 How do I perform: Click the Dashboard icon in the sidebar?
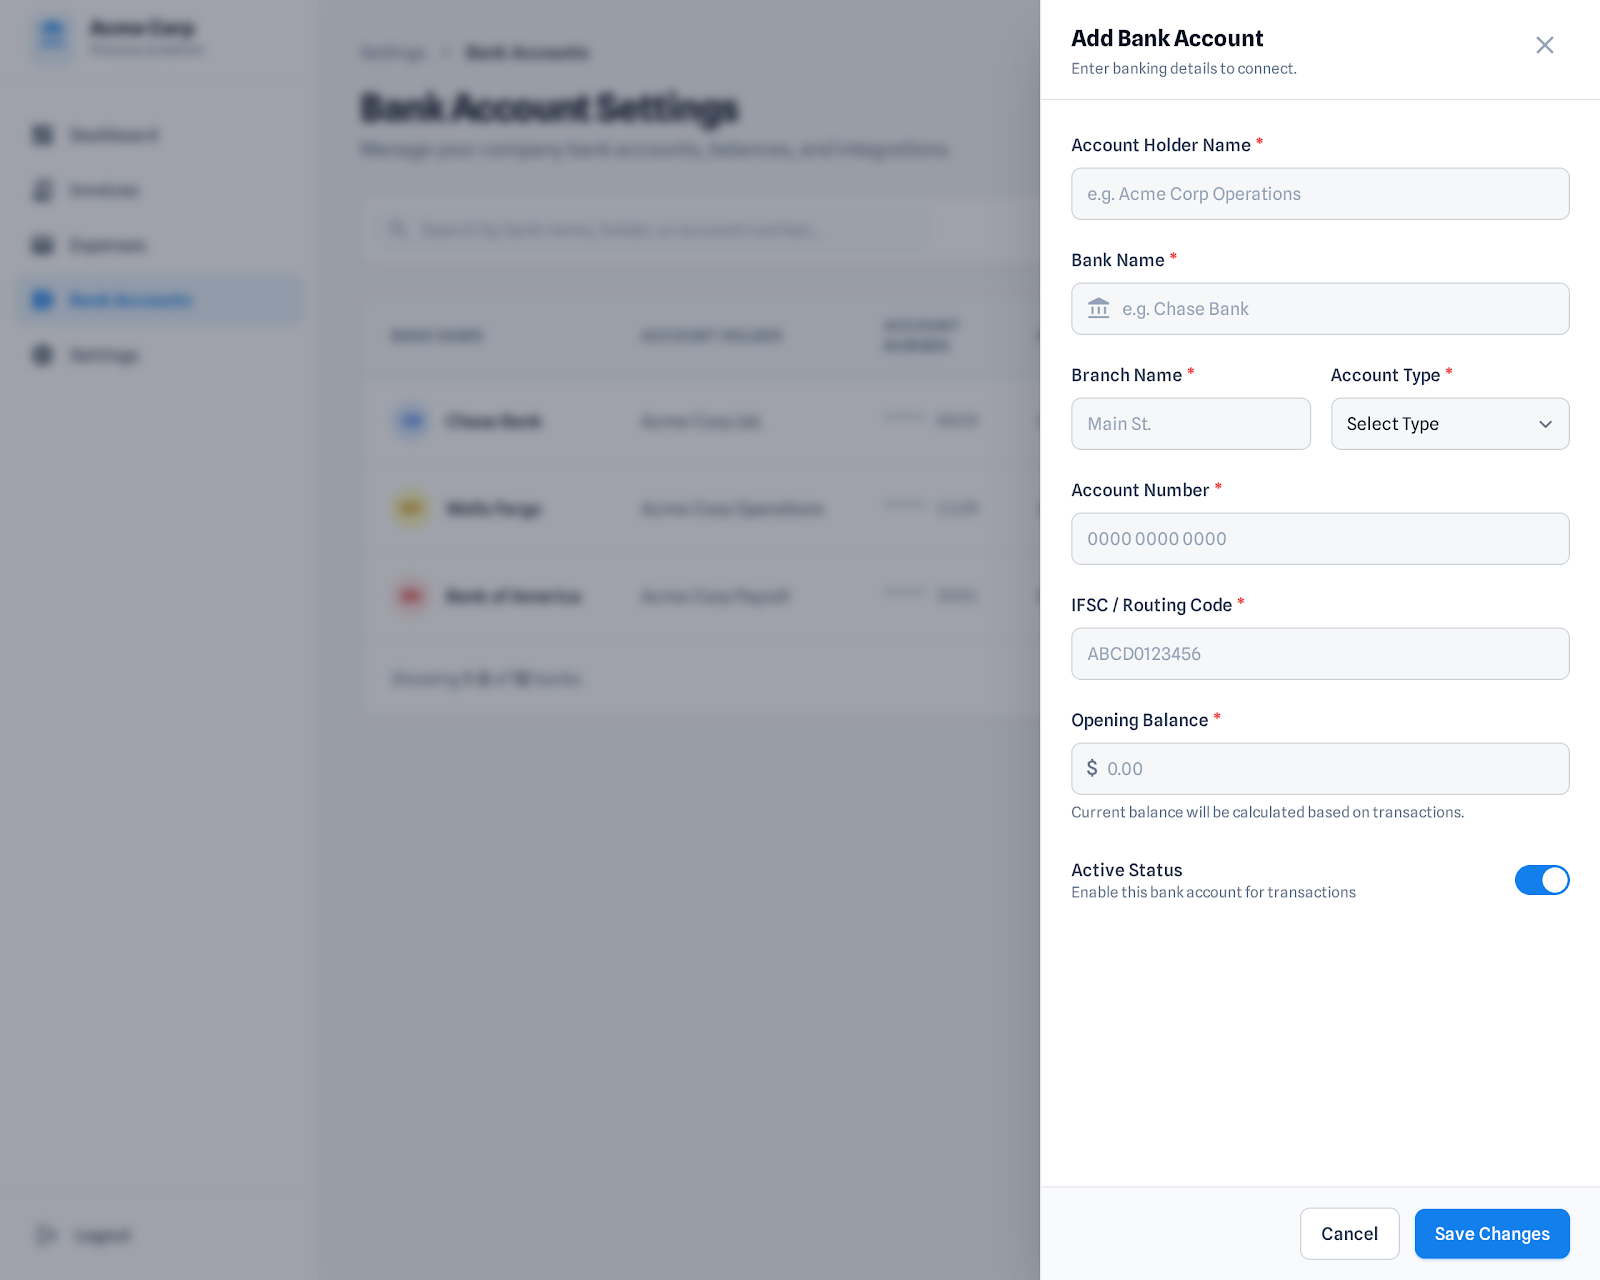click(43, 135)
